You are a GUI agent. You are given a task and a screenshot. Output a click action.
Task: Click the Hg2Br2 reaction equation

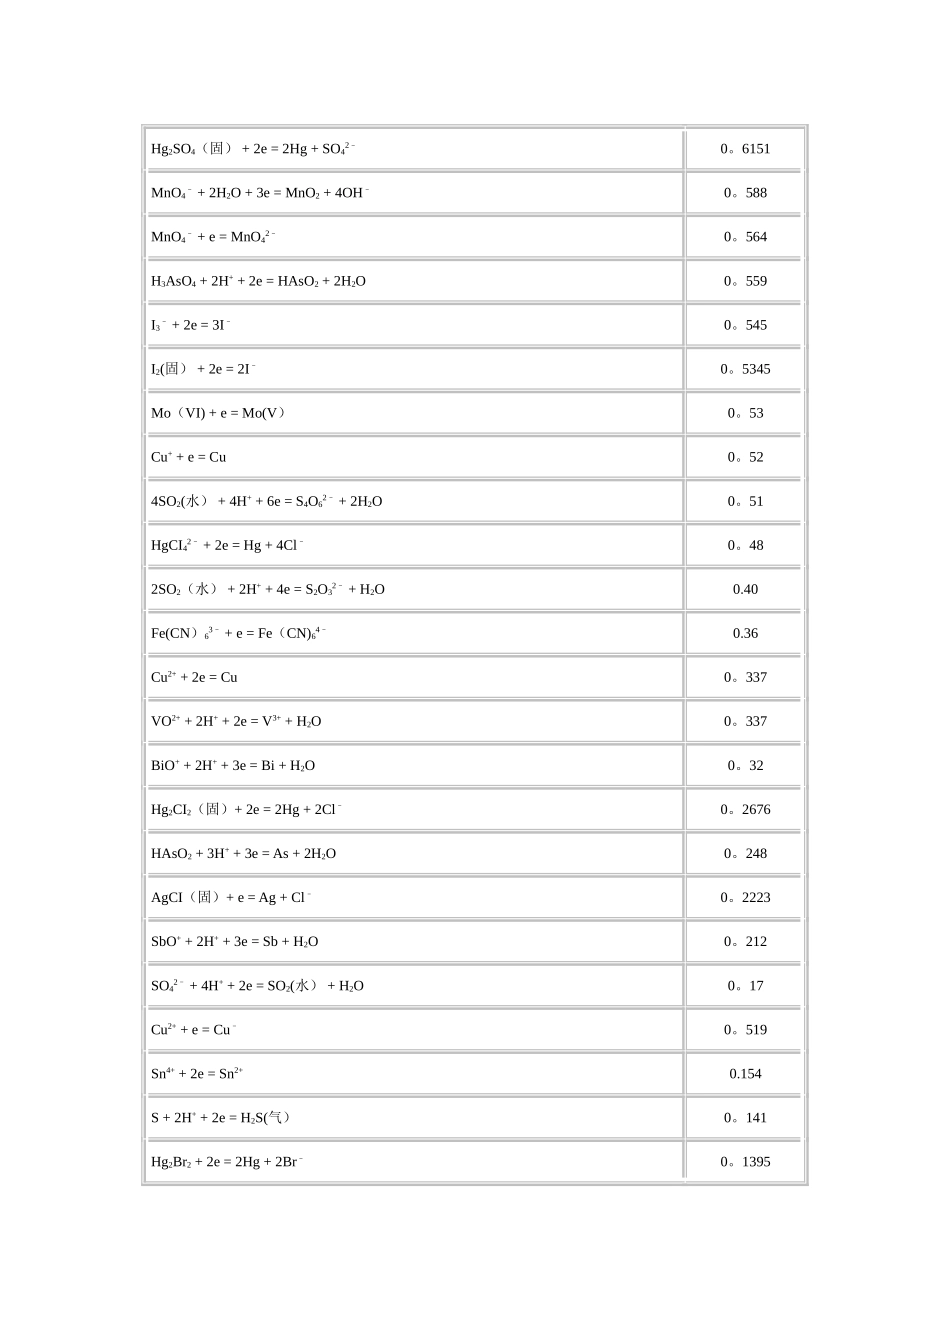(227, 1161)
